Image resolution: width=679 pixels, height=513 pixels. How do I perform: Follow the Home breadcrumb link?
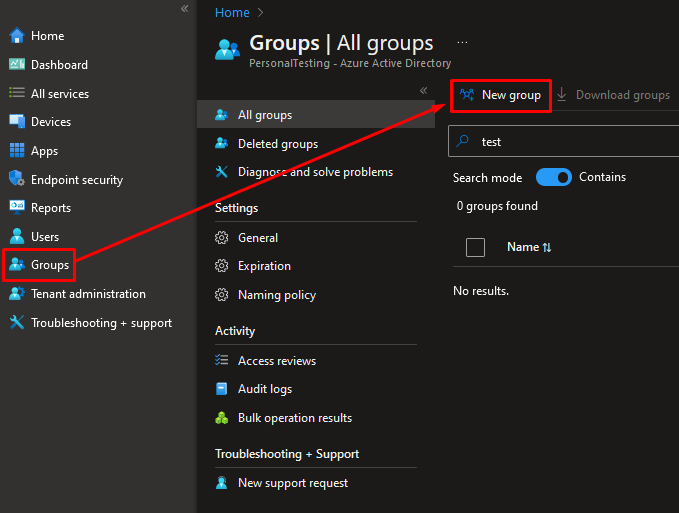point(232,13)
